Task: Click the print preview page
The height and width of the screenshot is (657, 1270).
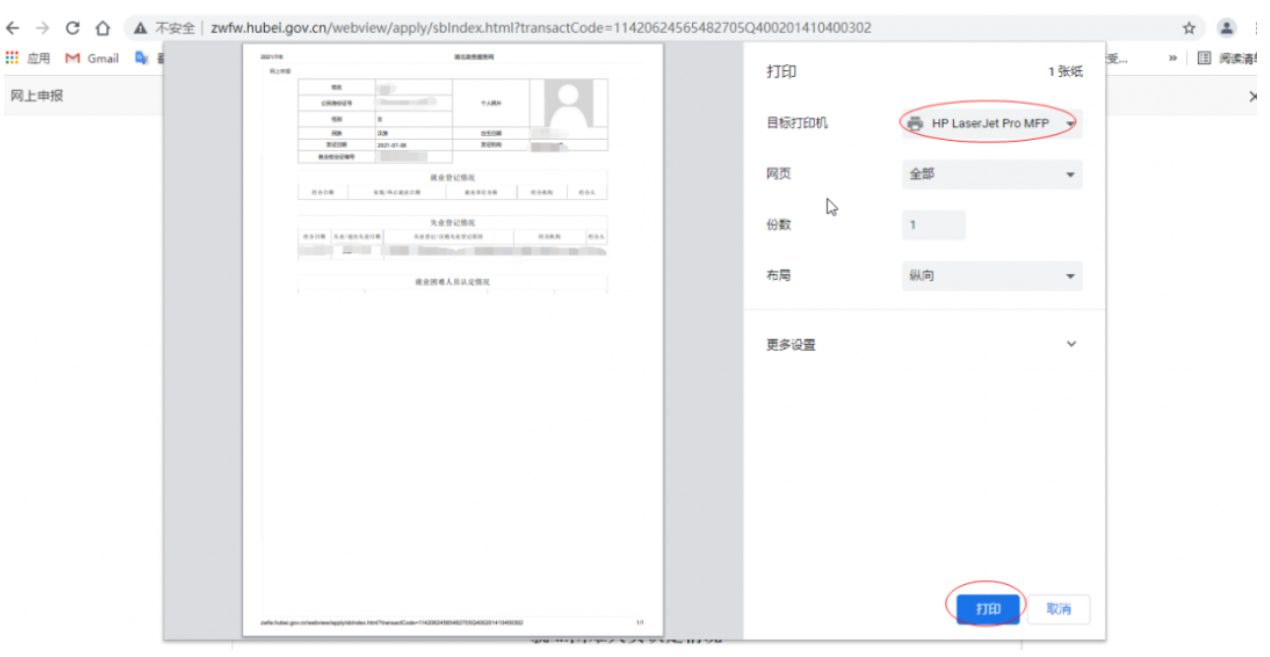Action: pyautogui.click(x=452, y=340)
